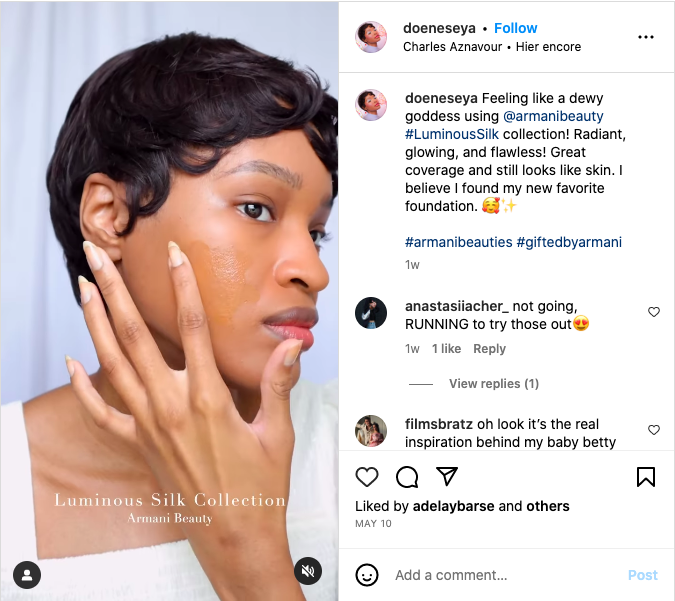Unmute the video sound
Screen dimensions: 675x601
(x=308, y=571)
